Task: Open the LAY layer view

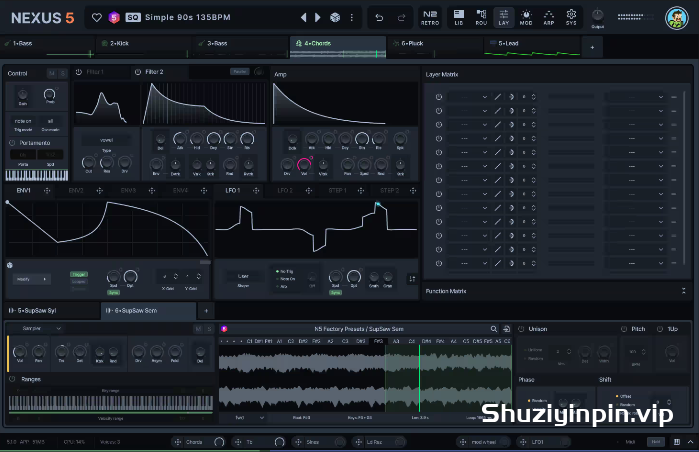Action: 504,17
